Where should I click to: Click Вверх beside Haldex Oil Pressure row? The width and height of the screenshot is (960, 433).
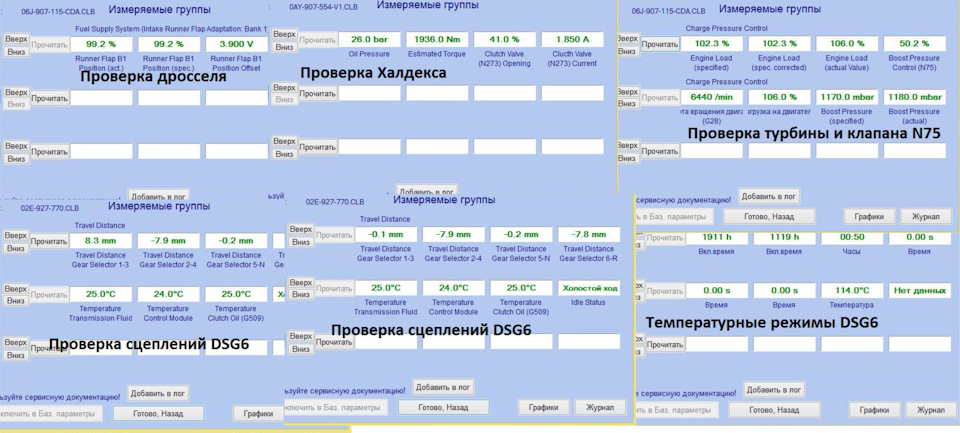(284, 35)
